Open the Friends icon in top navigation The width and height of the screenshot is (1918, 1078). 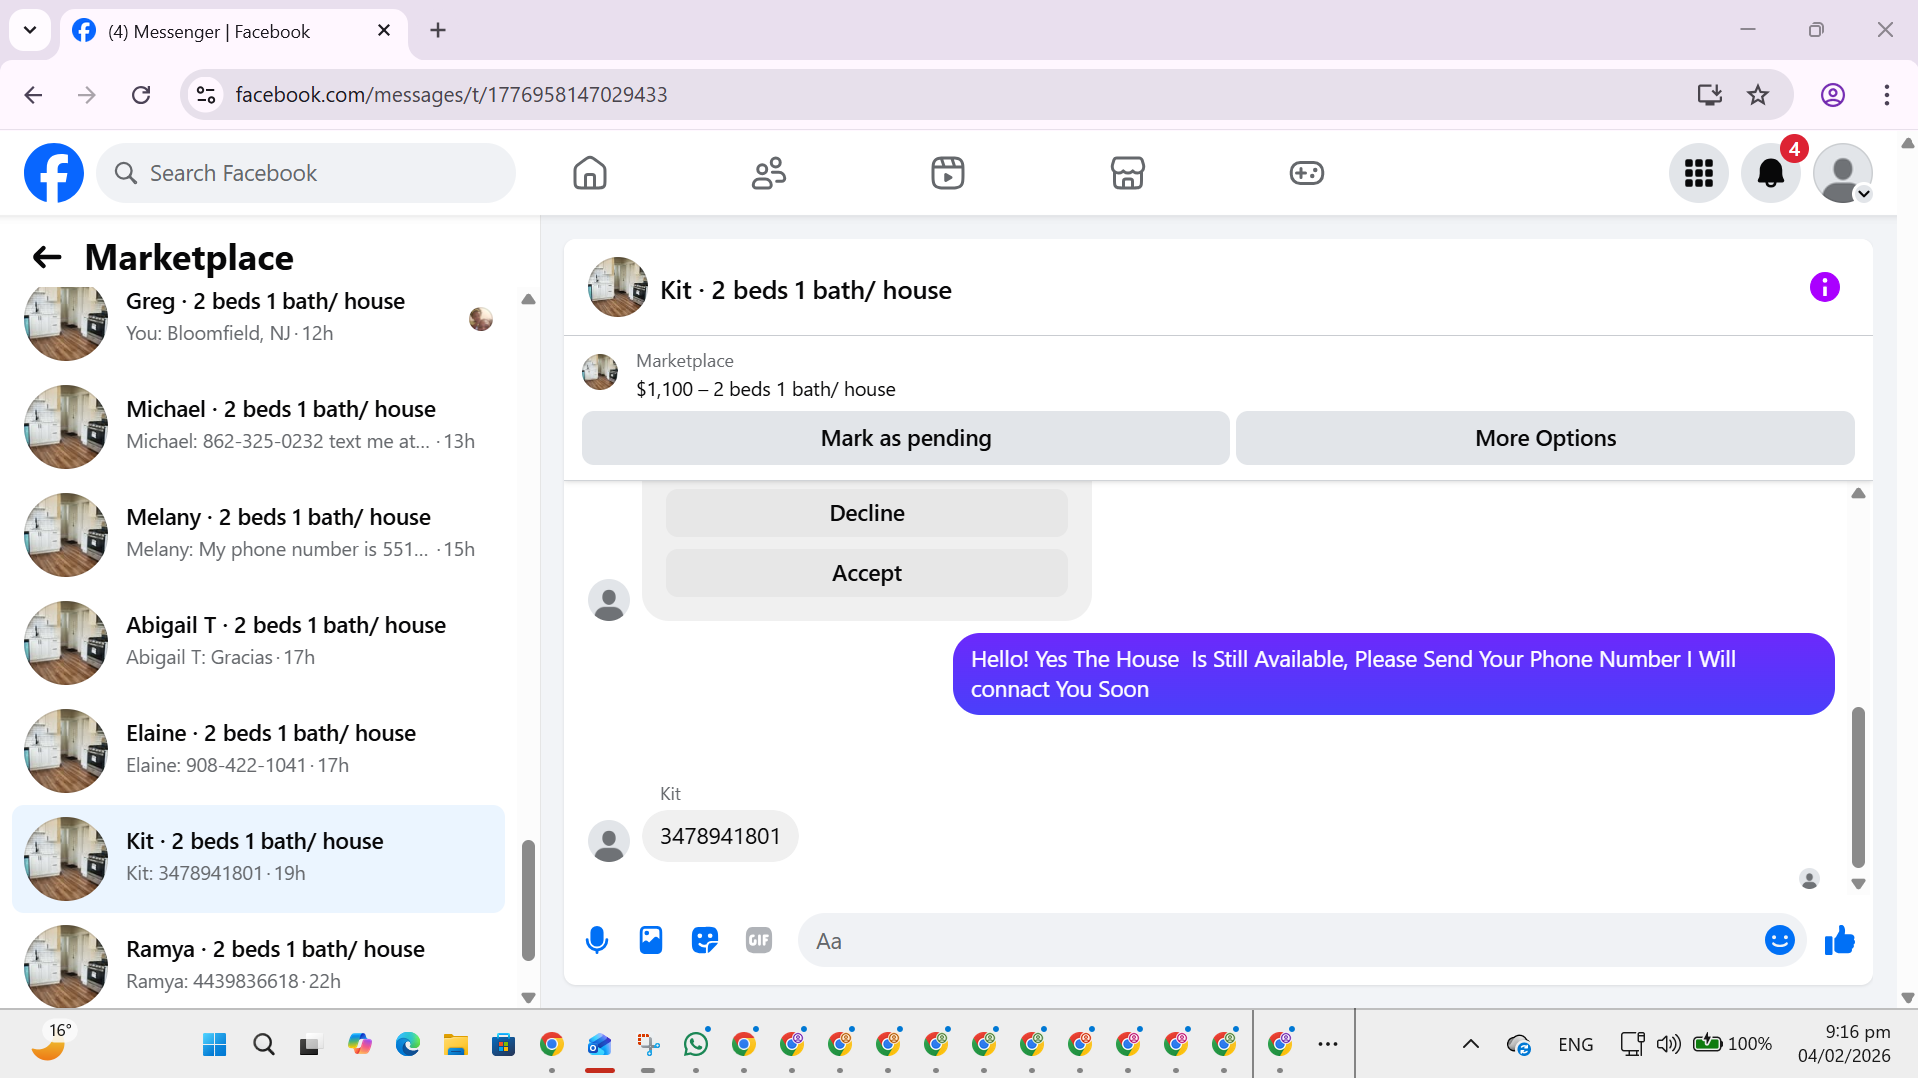[769, 173]
